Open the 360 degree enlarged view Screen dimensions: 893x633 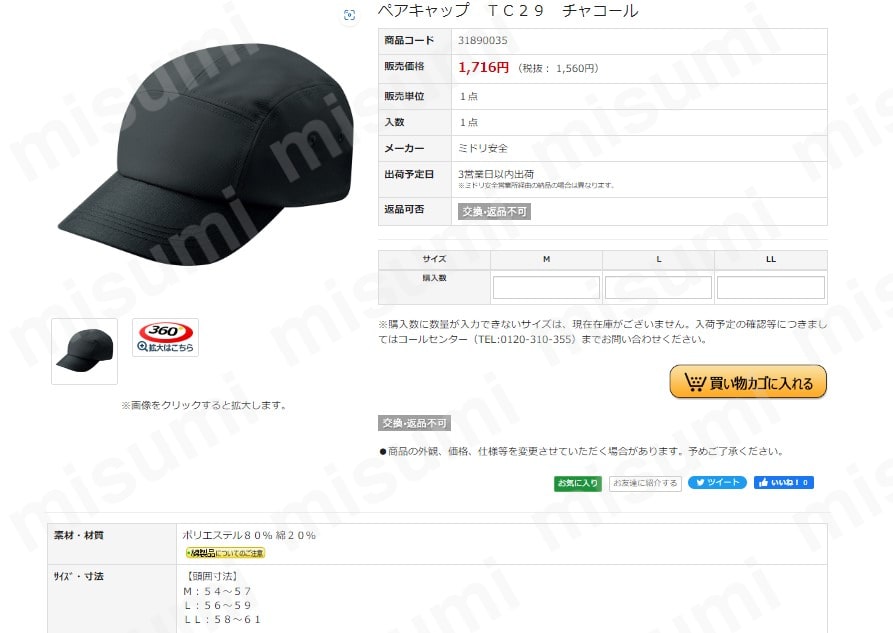(165, 337)
